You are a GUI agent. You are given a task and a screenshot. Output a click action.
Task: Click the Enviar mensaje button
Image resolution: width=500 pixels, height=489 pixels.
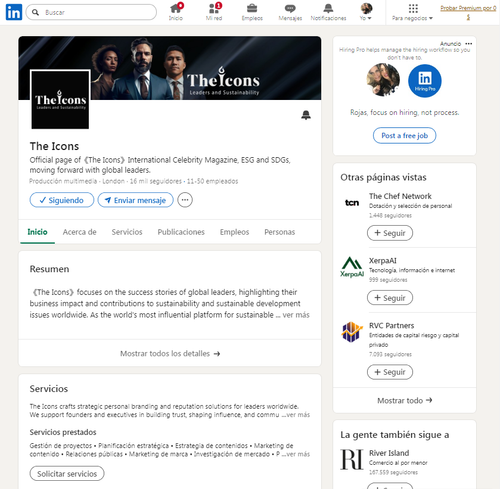pyautogui.click(x=136, y=200)
